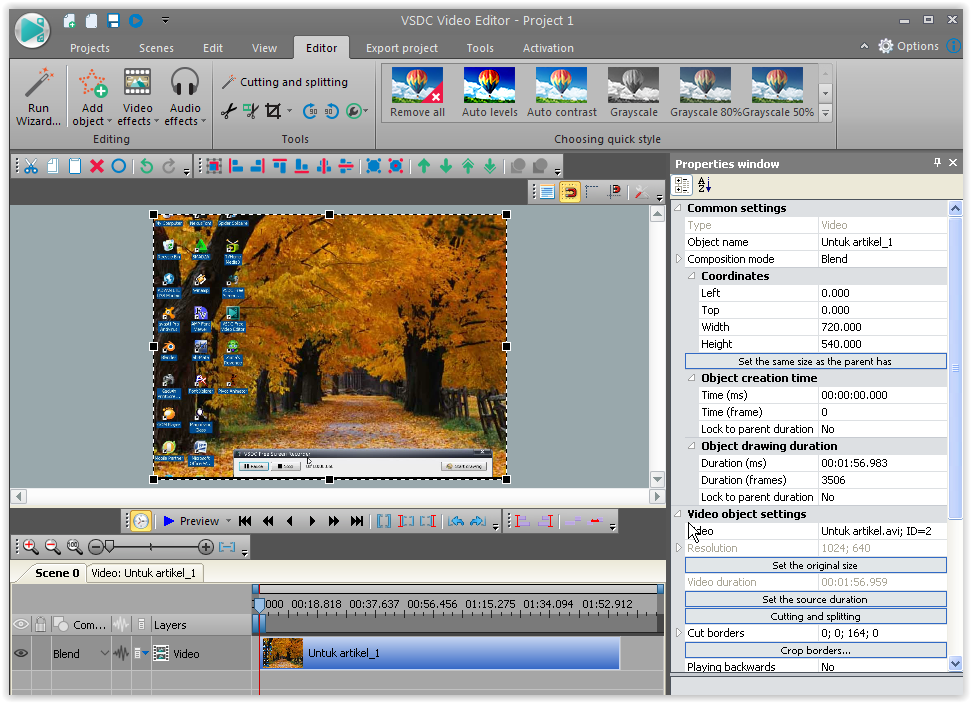Click the scissors cut icon in edit toolbar
The height and width of the screenshot is (703, 971).
tap(31, 166)
